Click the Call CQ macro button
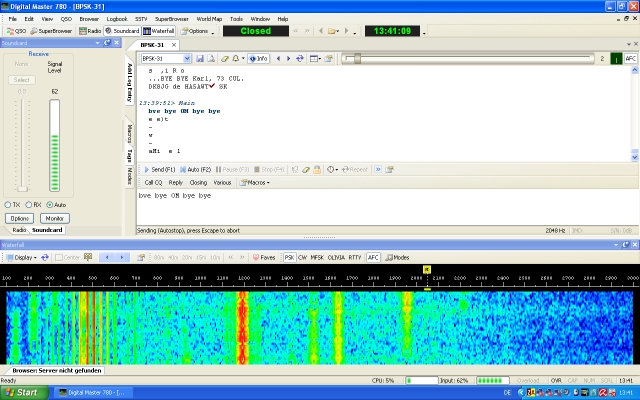 154,183
